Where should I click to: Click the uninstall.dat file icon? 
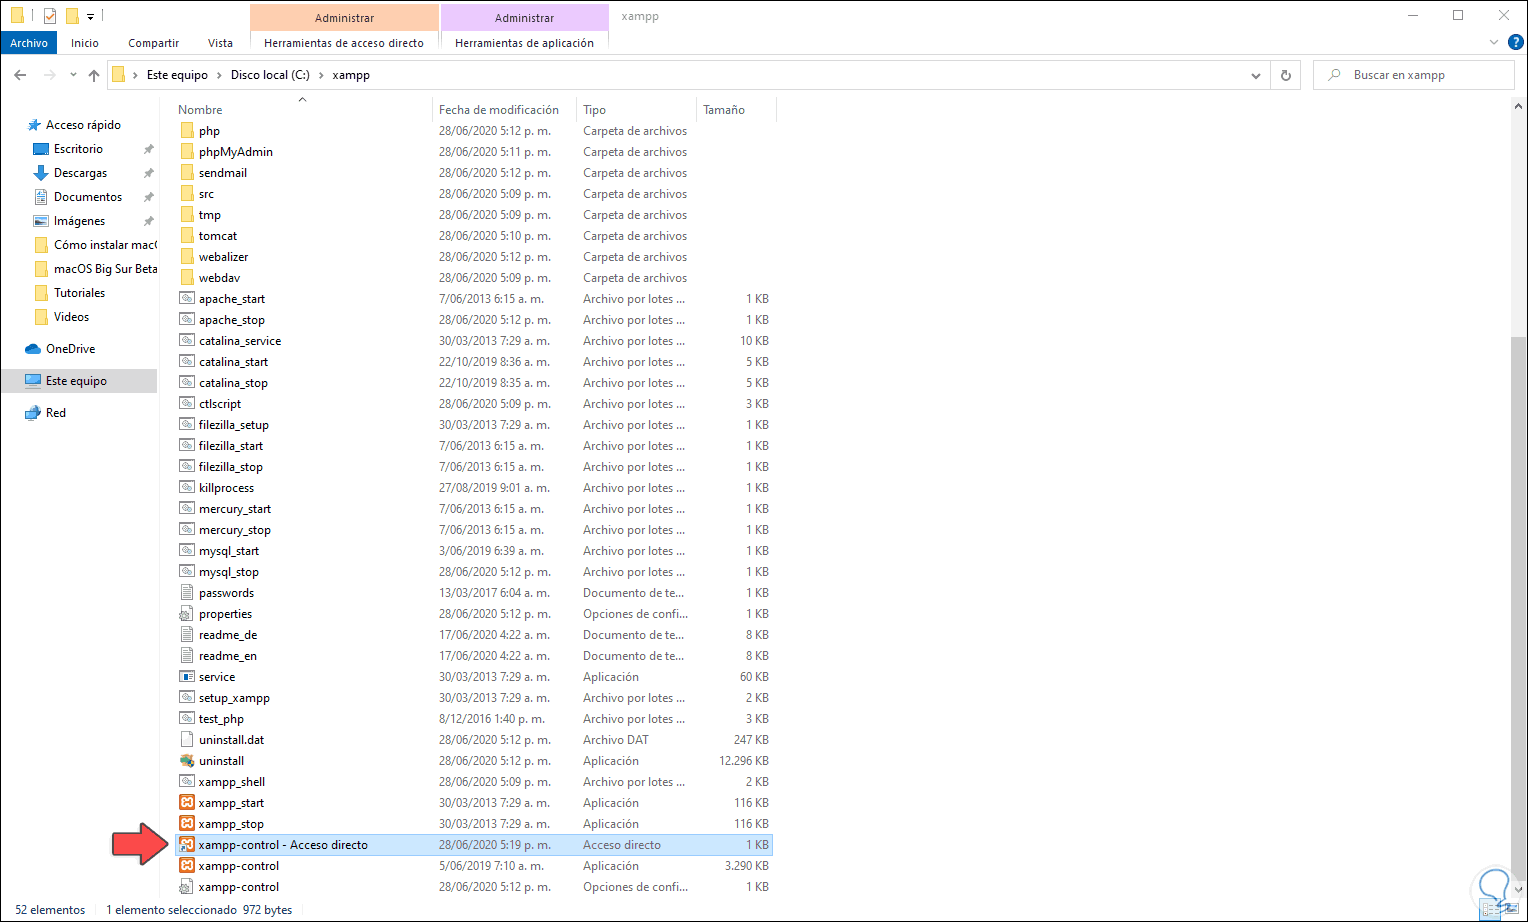click(187, 740)
